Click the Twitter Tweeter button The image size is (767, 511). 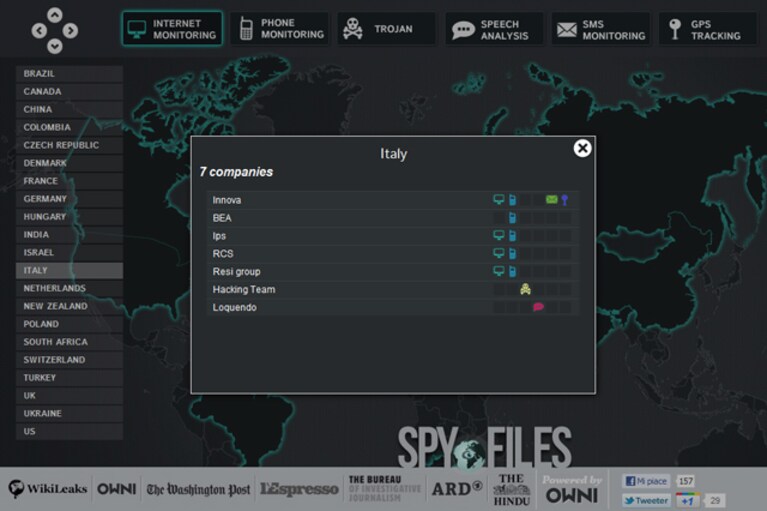tap(647, 500)
